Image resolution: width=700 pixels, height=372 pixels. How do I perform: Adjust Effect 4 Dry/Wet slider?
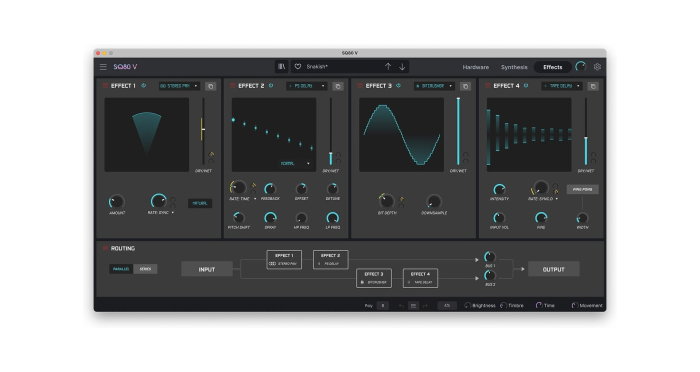586,132
